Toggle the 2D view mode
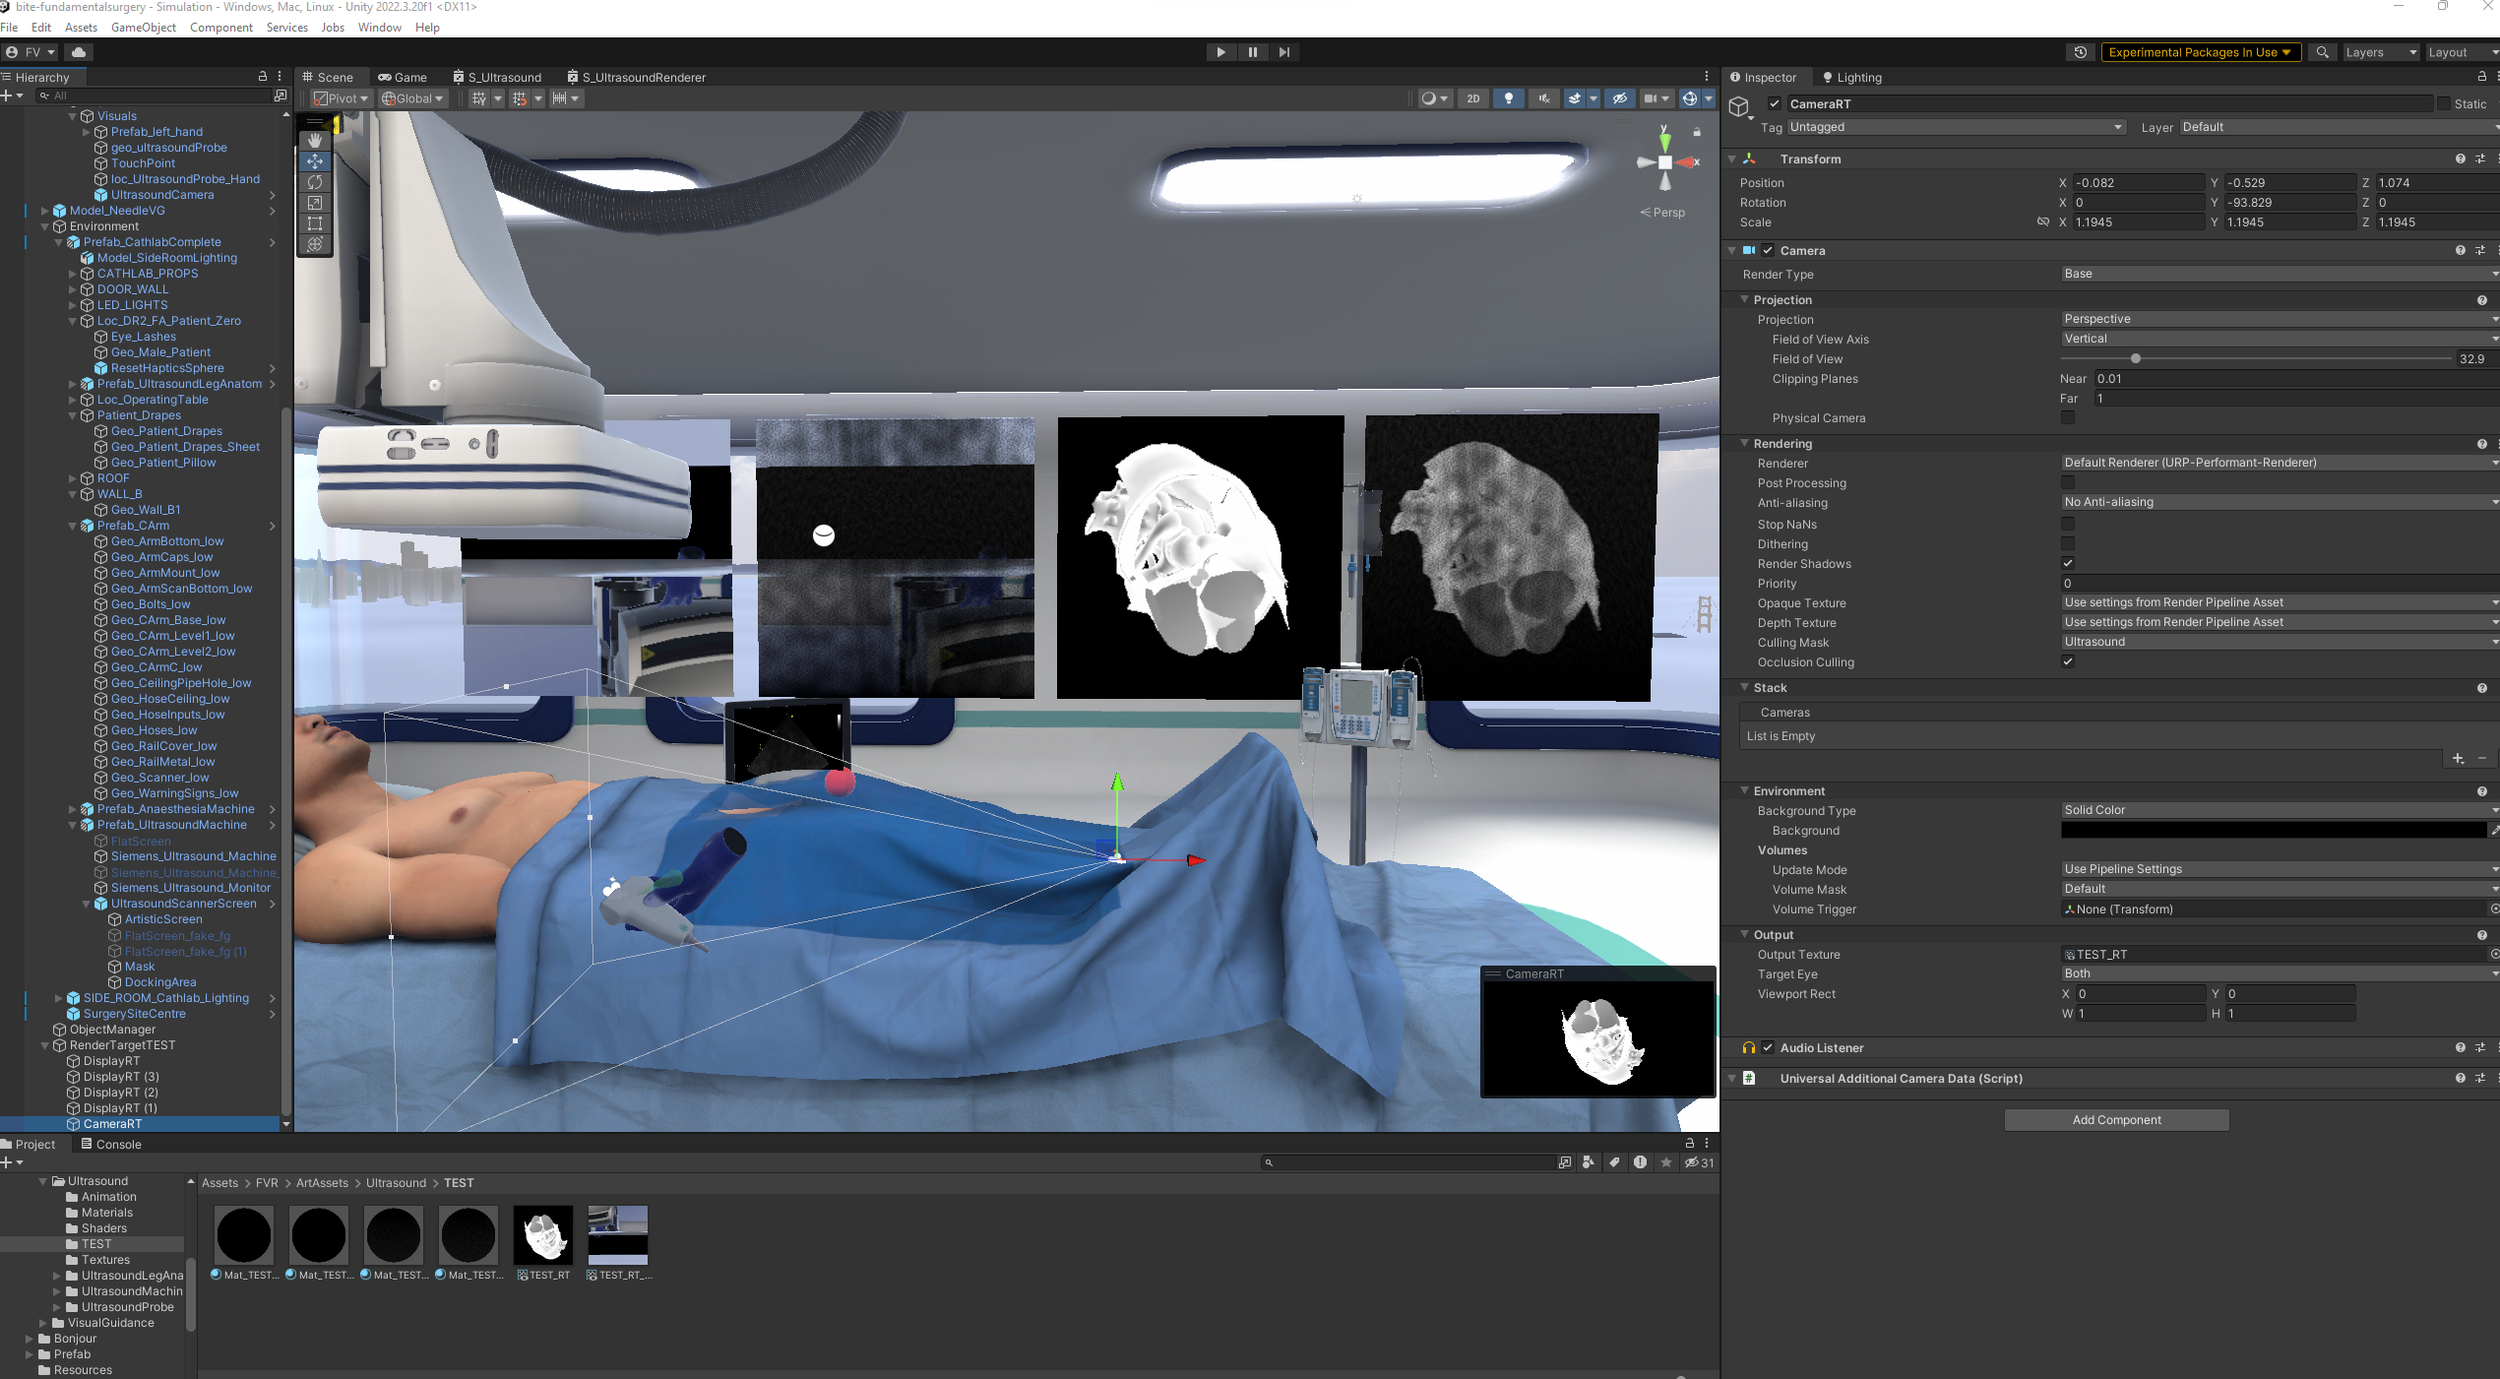2500x1379 pixels. (x=1472, y=98)
